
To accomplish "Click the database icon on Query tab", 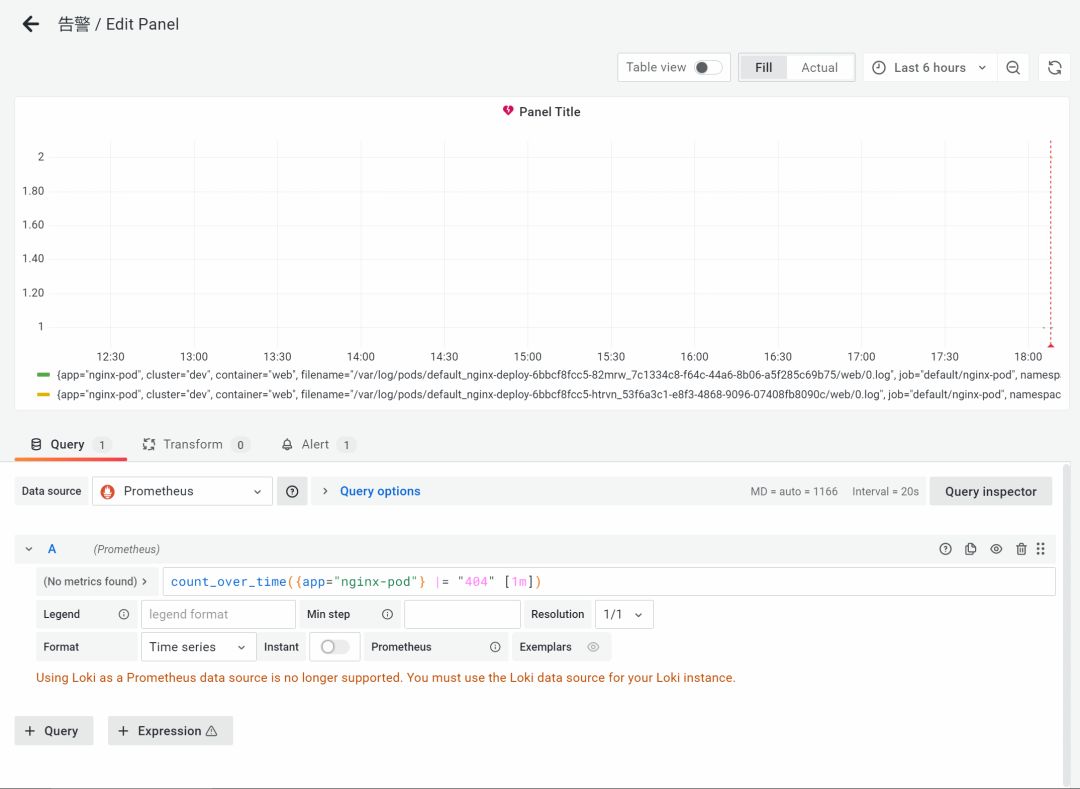I will (36, 445).
